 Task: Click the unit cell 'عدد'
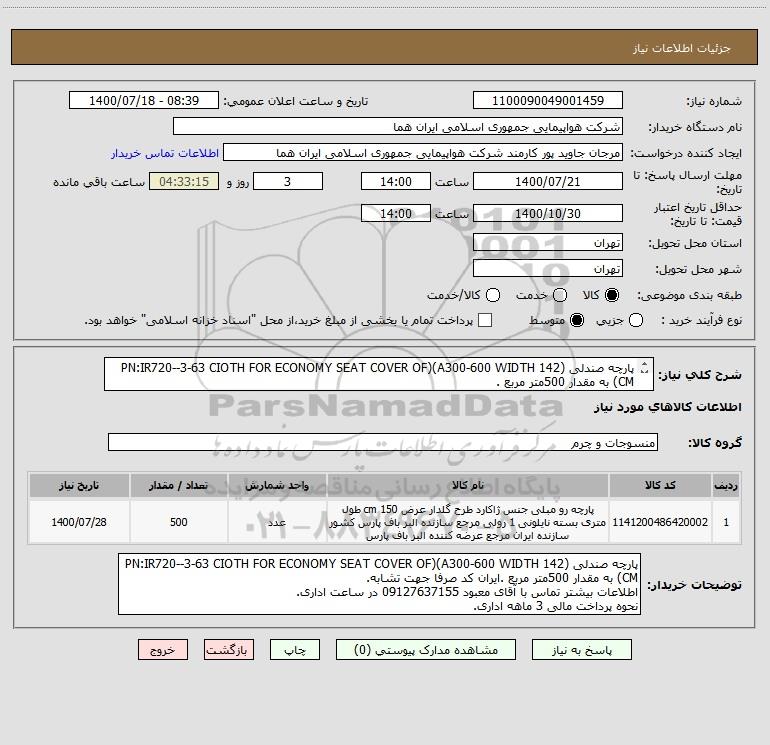click(x=277, y=522)
